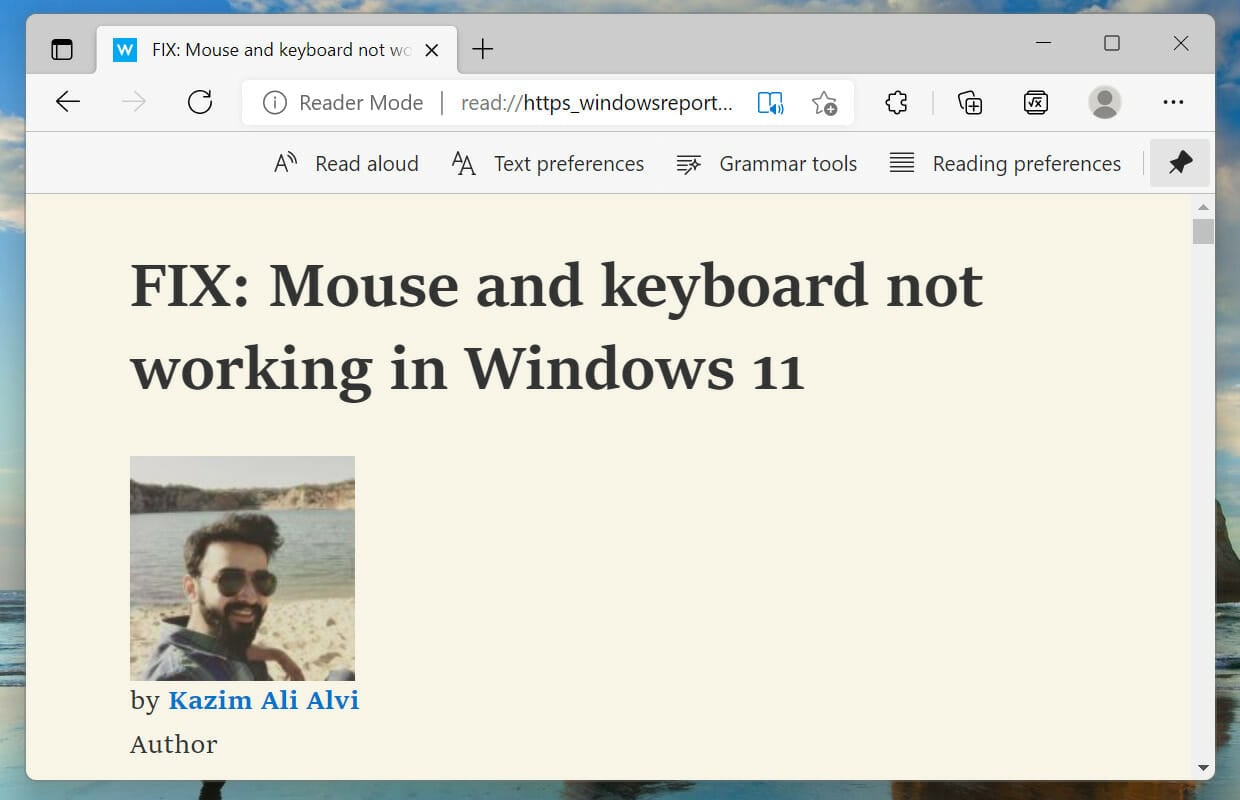Start Read aloud

pos(346,163)
